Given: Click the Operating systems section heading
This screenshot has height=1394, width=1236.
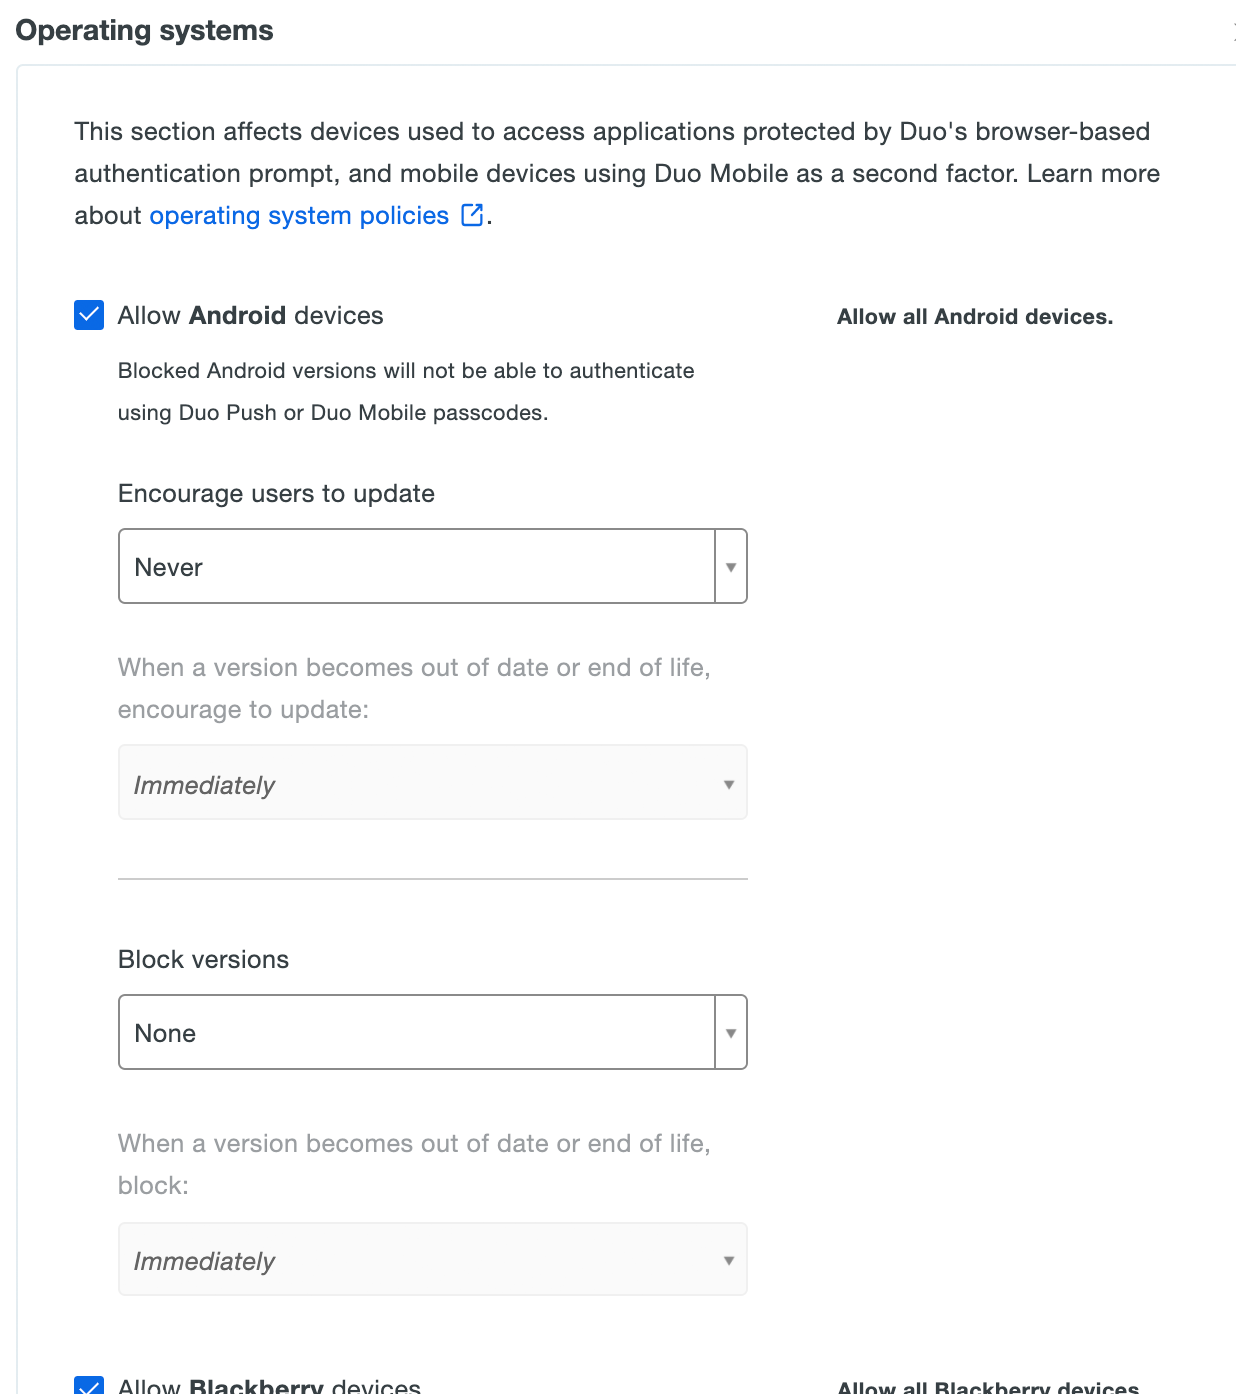Looking at the screenshot, I should click(144, 30).
